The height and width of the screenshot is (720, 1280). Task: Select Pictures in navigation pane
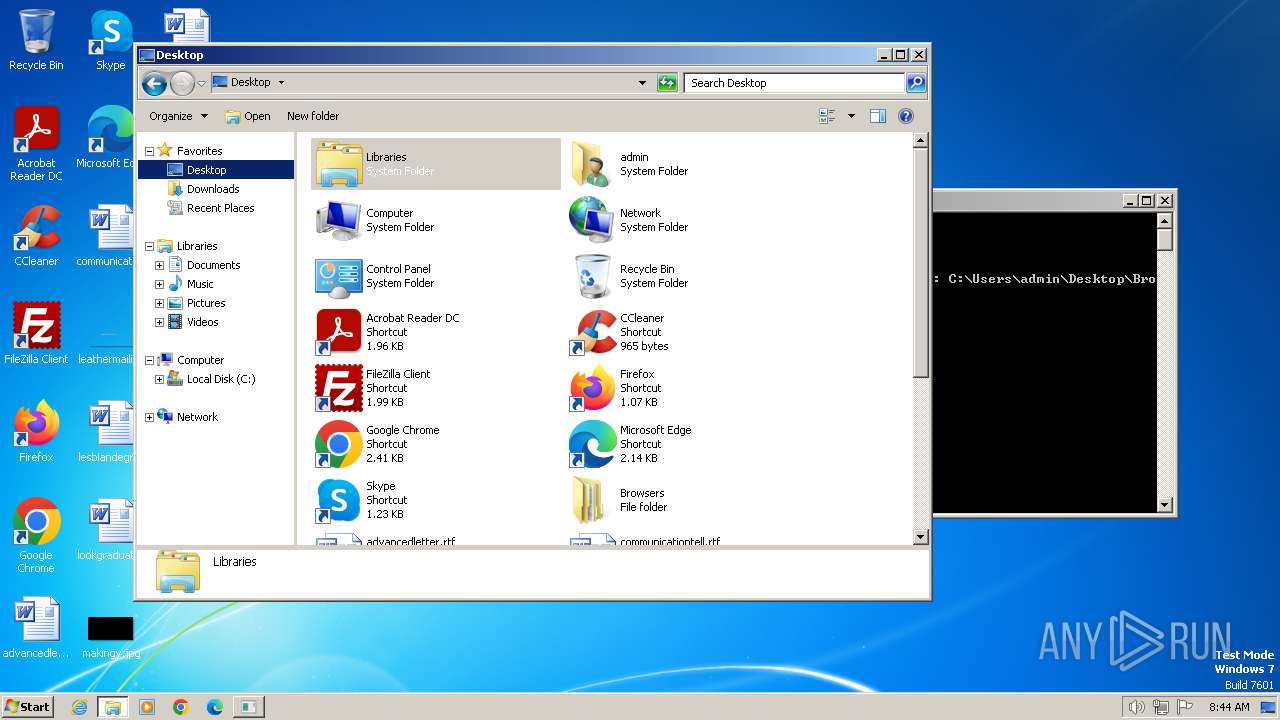(x=206, y=303)
